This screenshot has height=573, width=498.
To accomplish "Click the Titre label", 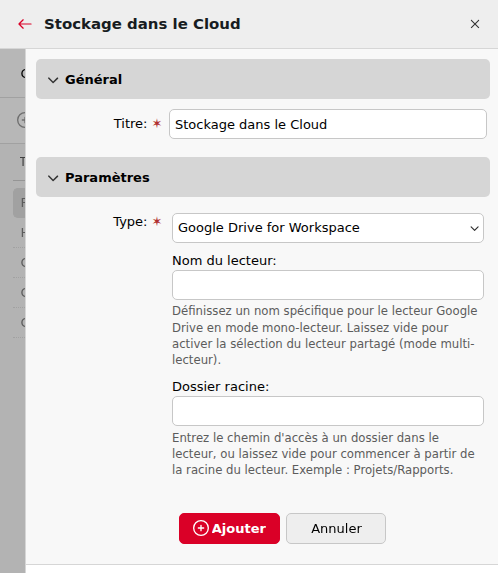I will (x=130, y=124).
